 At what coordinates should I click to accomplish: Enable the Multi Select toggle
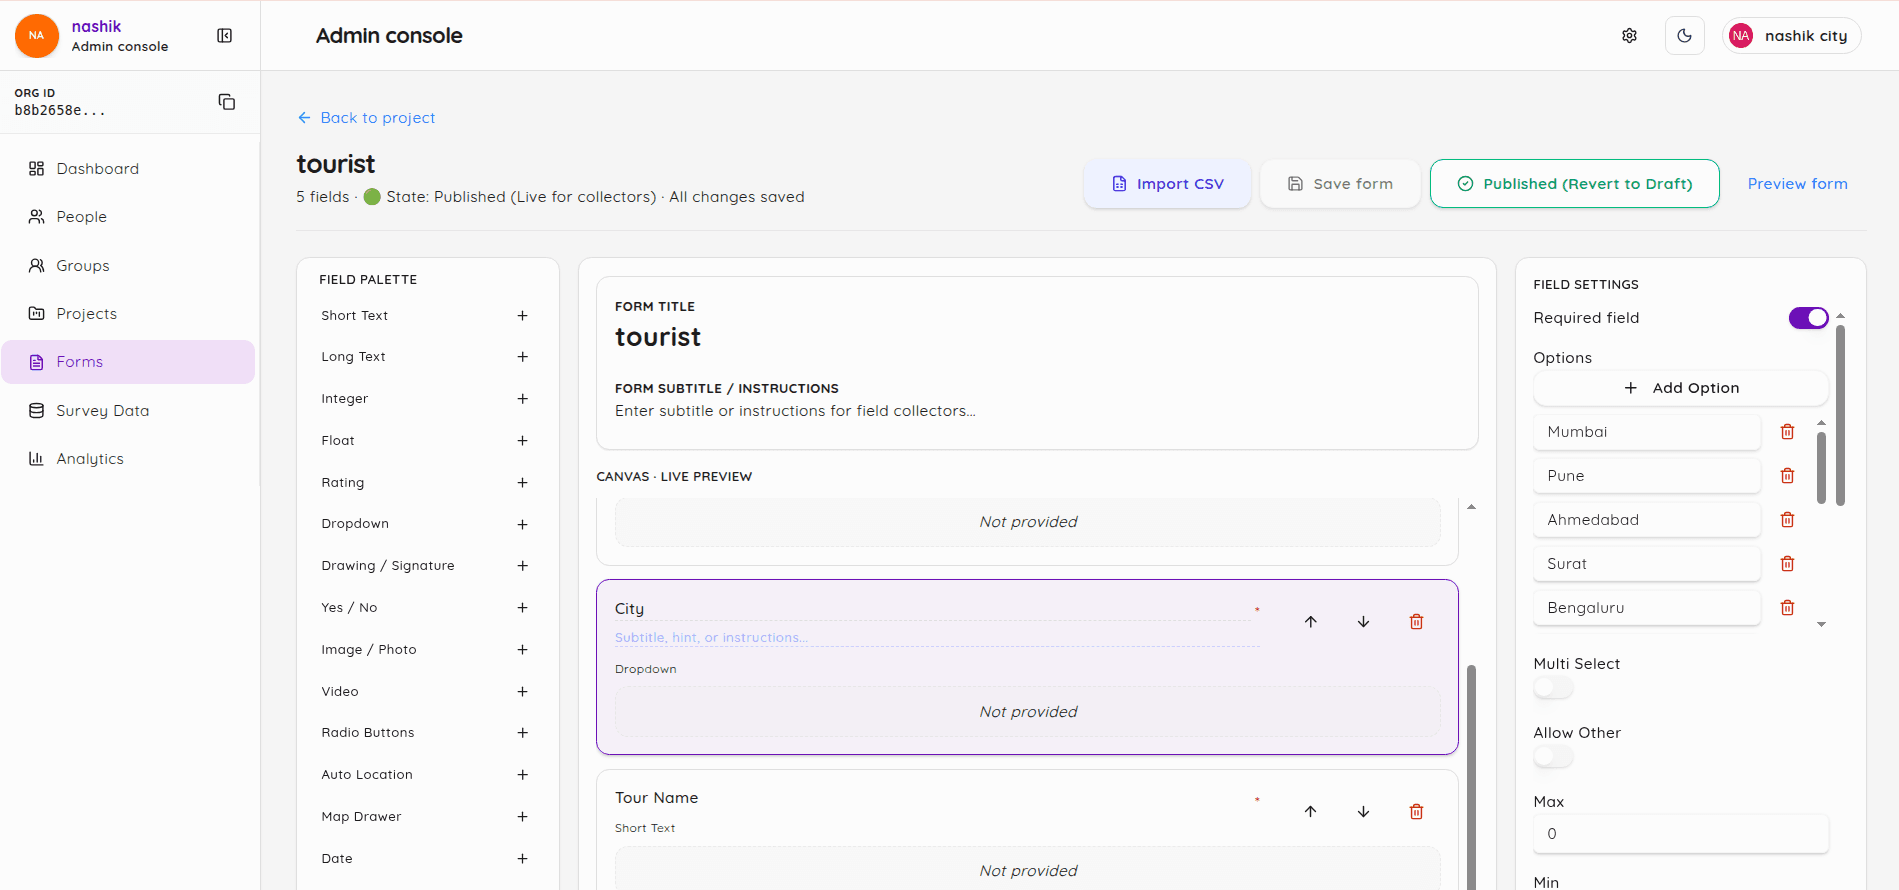click(1553, 688)
